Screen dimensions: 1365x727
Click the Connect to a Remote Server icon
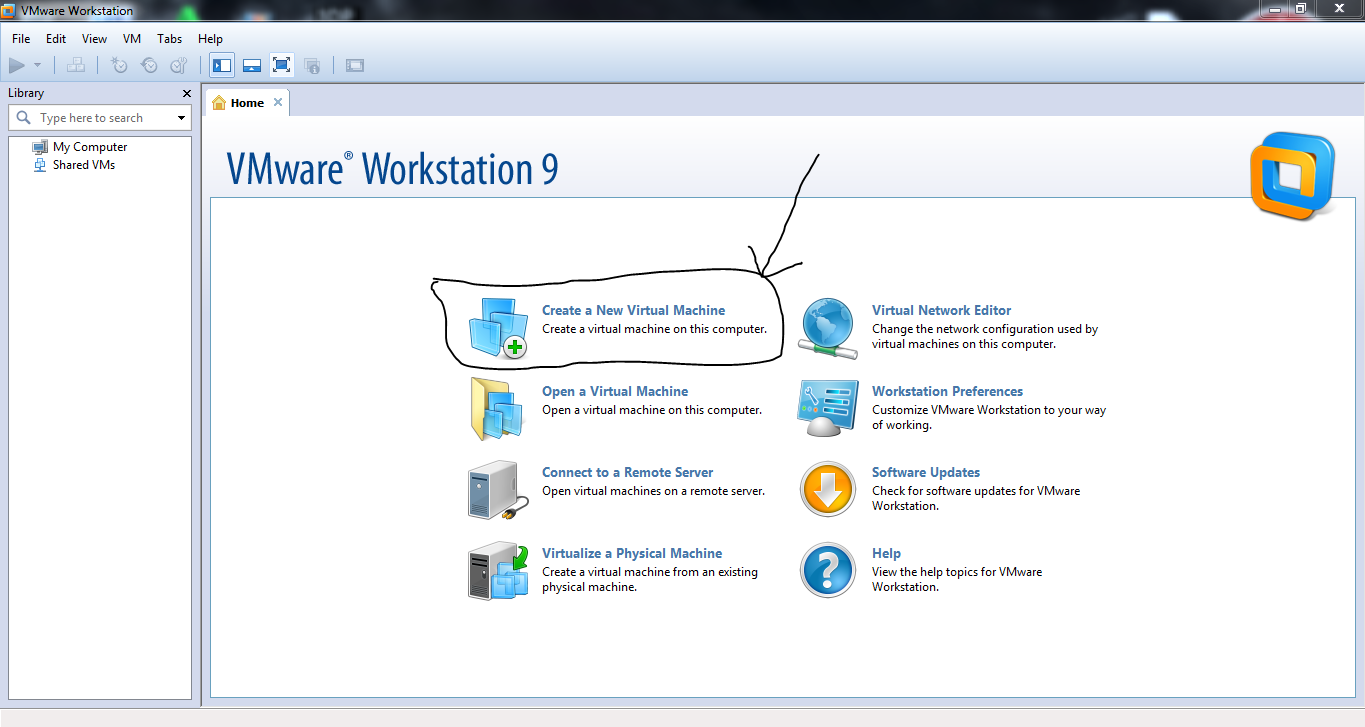[x=497, y=490]
